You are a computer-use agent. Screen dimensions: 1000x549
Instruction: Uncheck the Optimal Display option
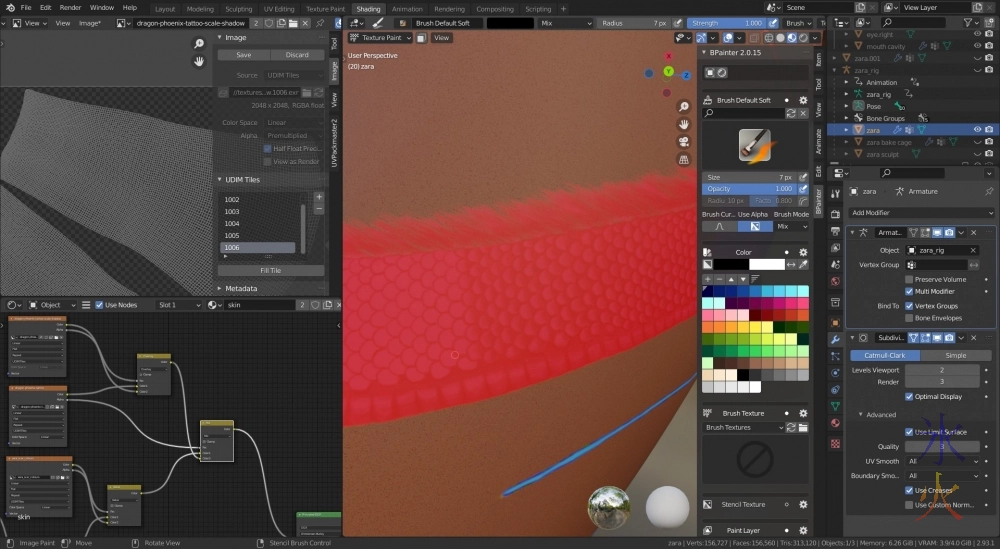click(909, 396)
